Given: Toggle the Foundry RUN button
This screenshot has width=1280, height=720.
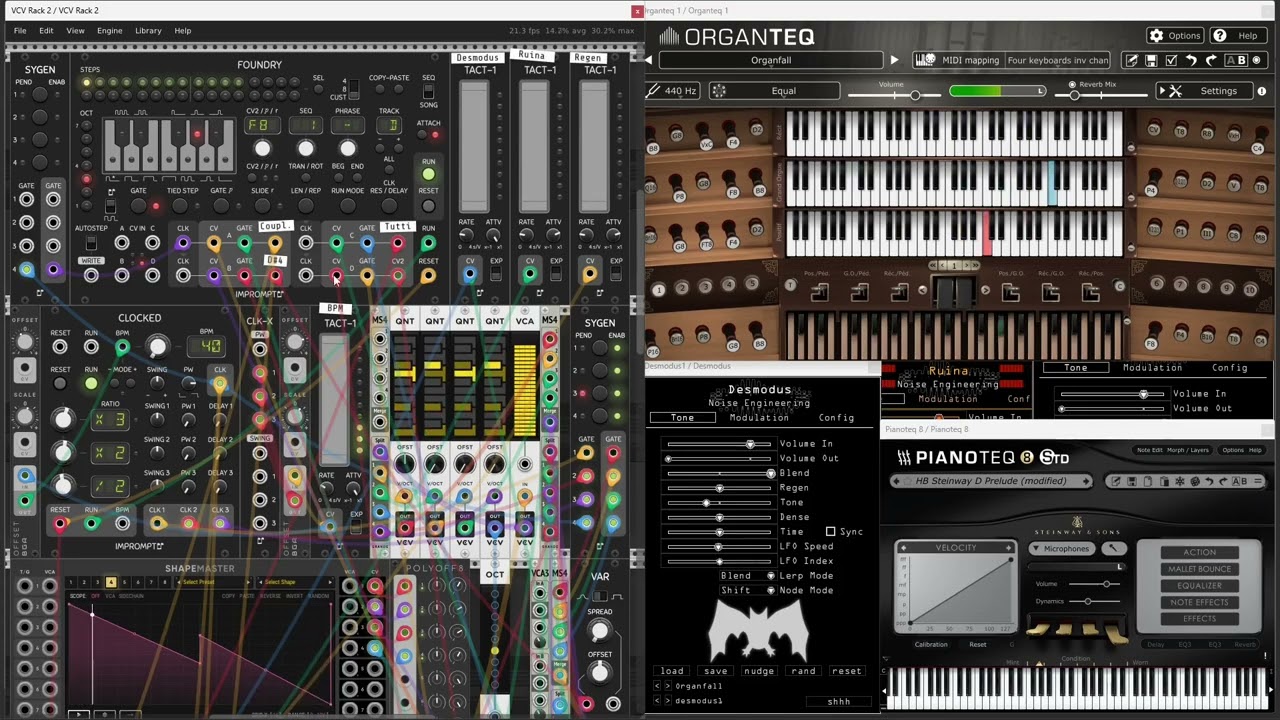Looking at the screenshot, I should coord(428,175).
